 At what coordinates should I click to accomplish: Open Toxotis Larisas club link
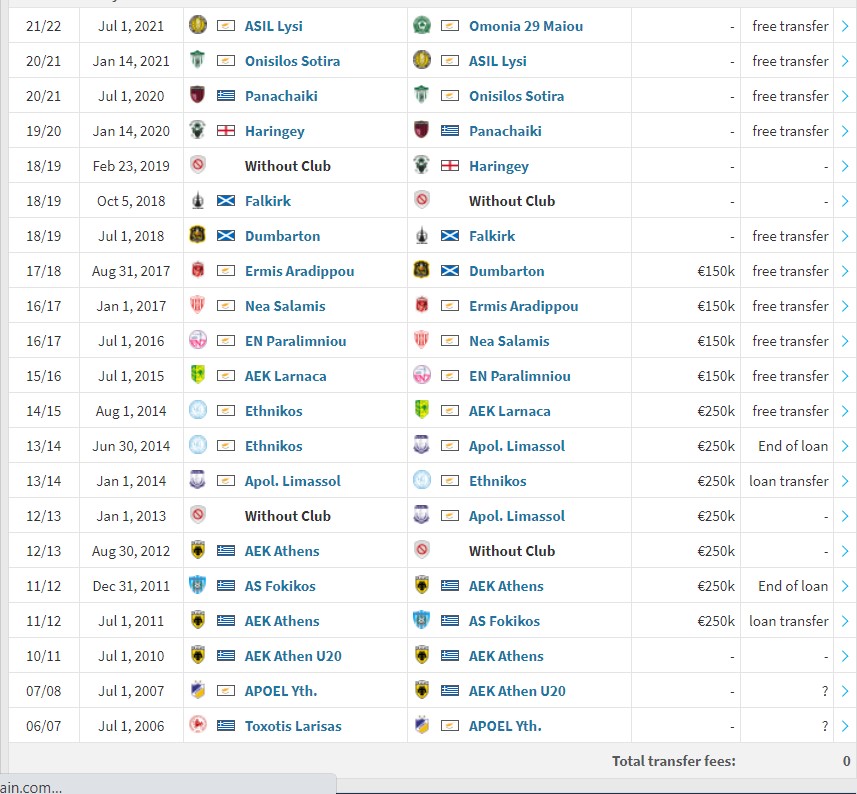(x=293, y=726)
